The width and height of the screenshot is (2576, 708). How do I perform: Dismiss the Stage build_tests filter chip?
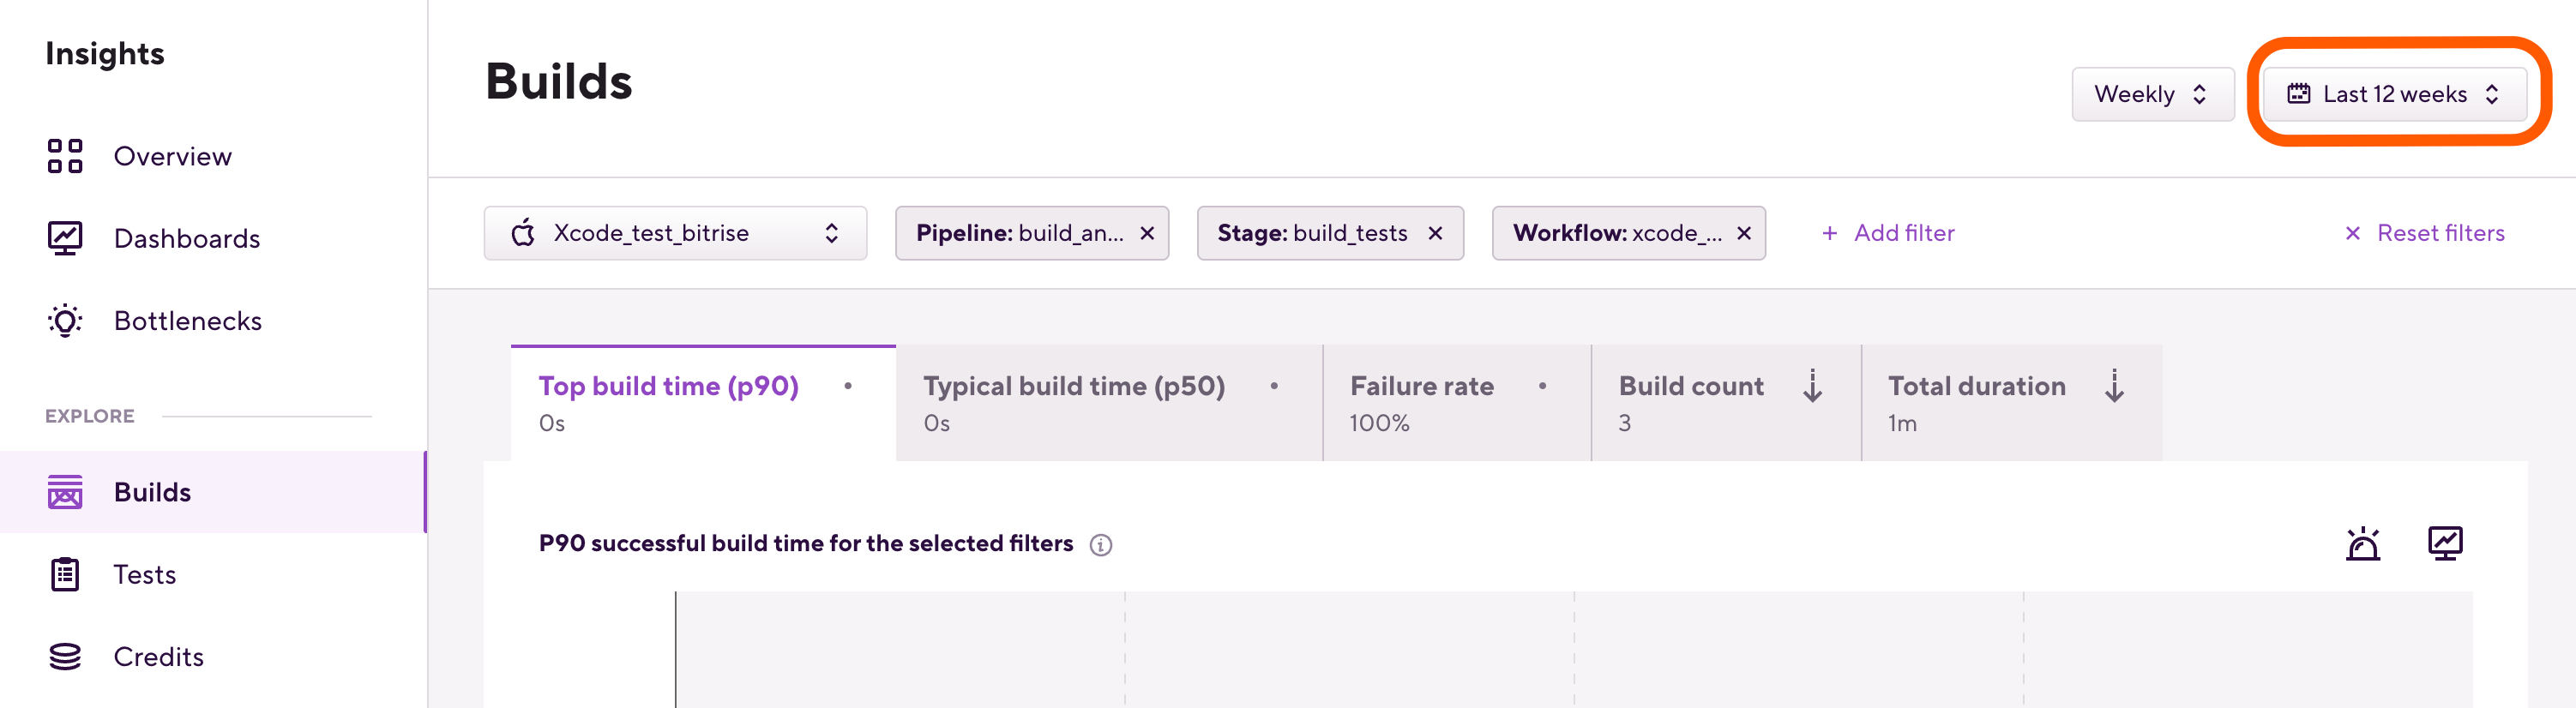1436,233
